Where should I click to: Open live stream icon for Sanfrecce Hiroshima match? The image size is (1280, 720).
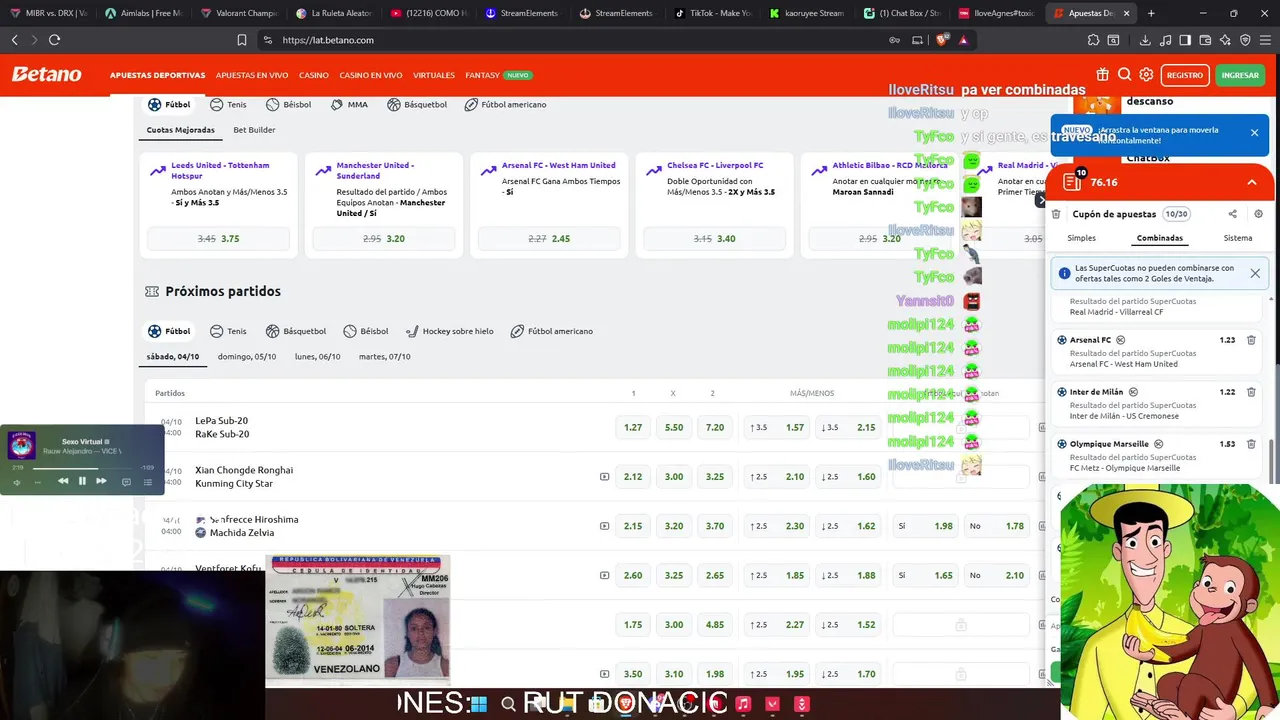[604, 526]
